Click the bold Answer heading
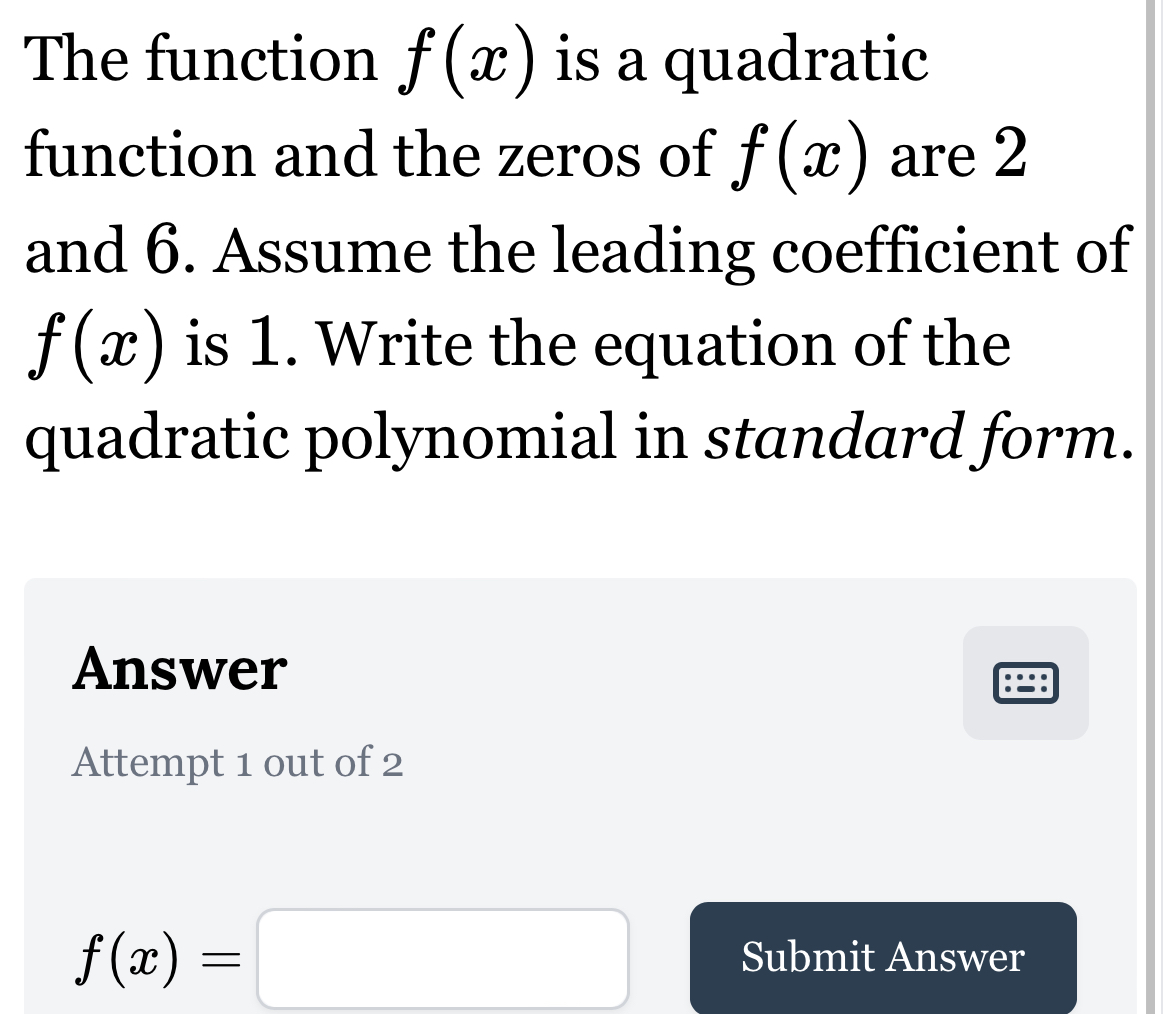This screenshot has height=1014, width=1163. 180,669
